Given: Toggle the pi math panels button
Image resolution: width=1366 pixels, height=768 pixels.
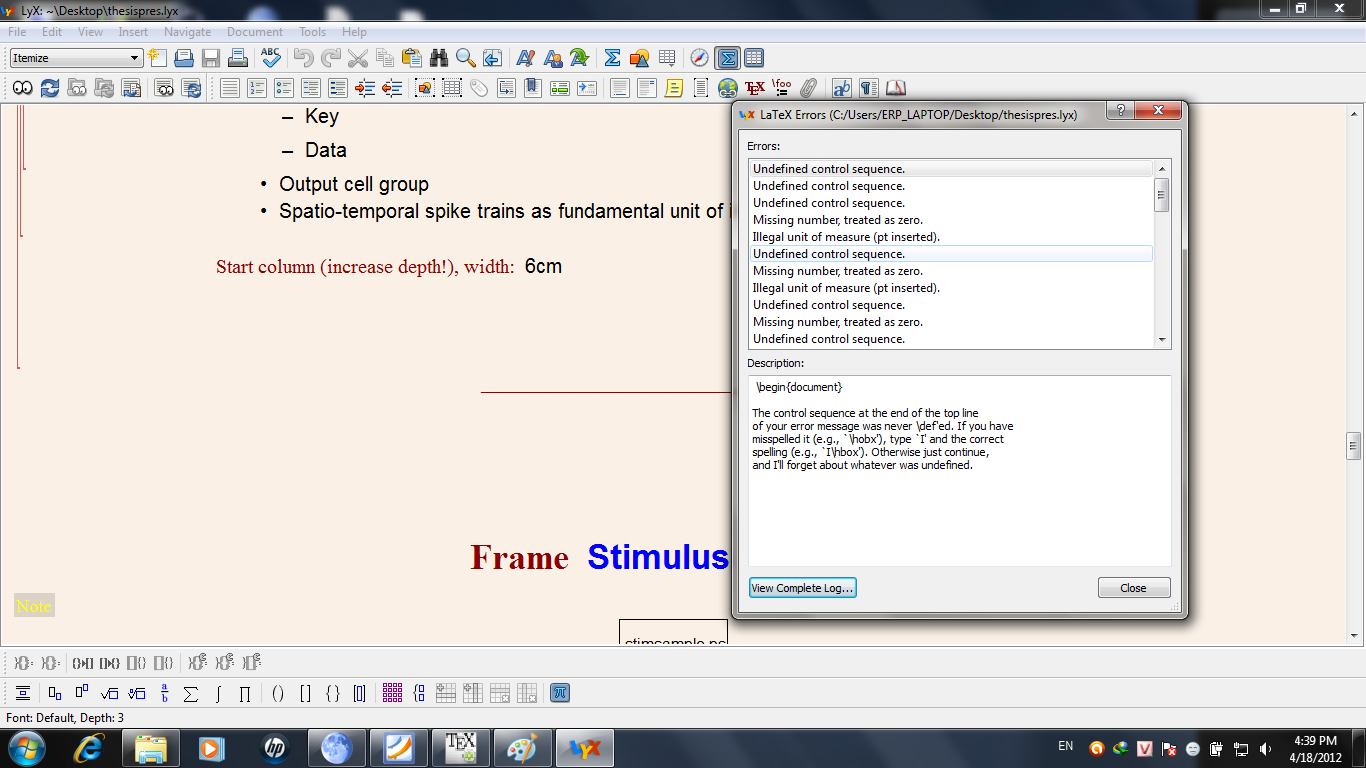Looking at the screenshot, I should pyautogui.click(x=560, y=692).
